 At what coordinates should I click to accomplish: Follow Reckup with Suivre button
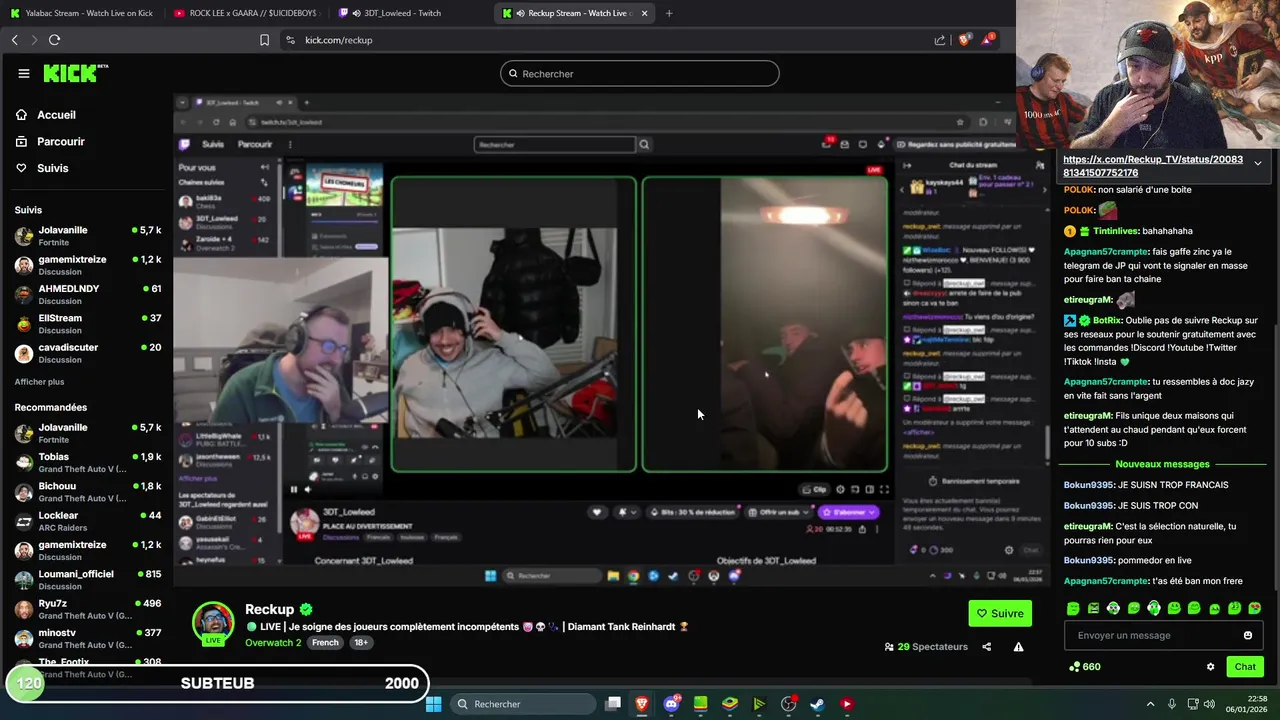click(1000, 613)
